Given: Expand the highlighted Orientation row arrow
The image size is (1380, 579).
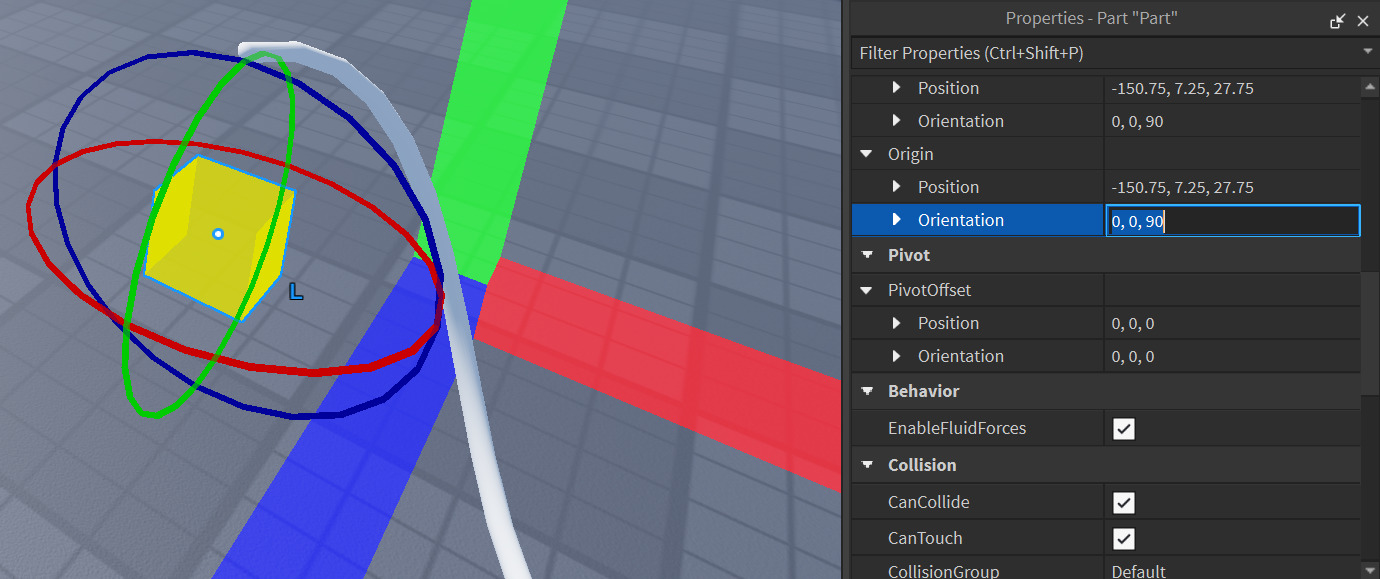Looking at the screenshot, I should (897, 220).
